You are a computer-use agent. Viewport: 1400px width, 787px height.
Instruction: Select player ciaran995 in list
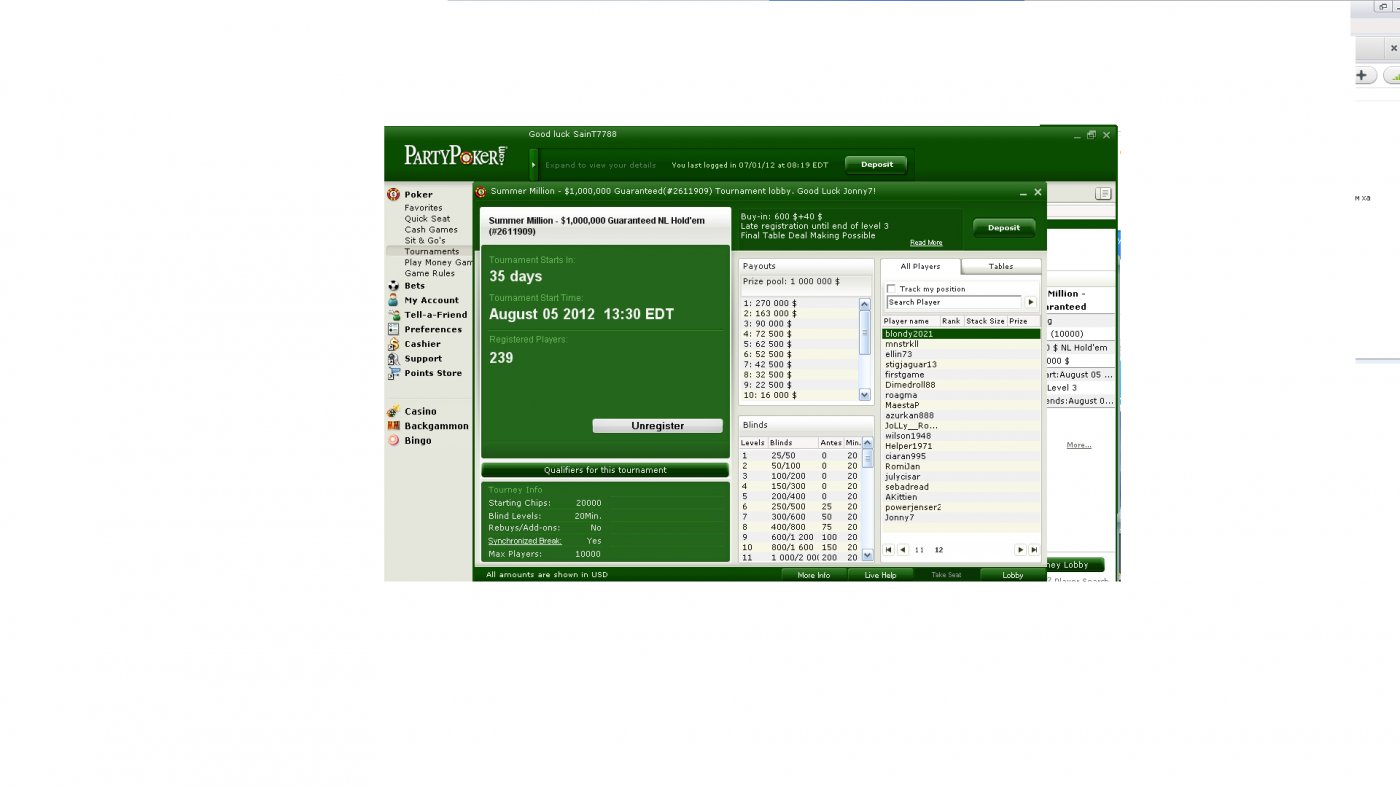pyautogui.click(x=961, y=456)
